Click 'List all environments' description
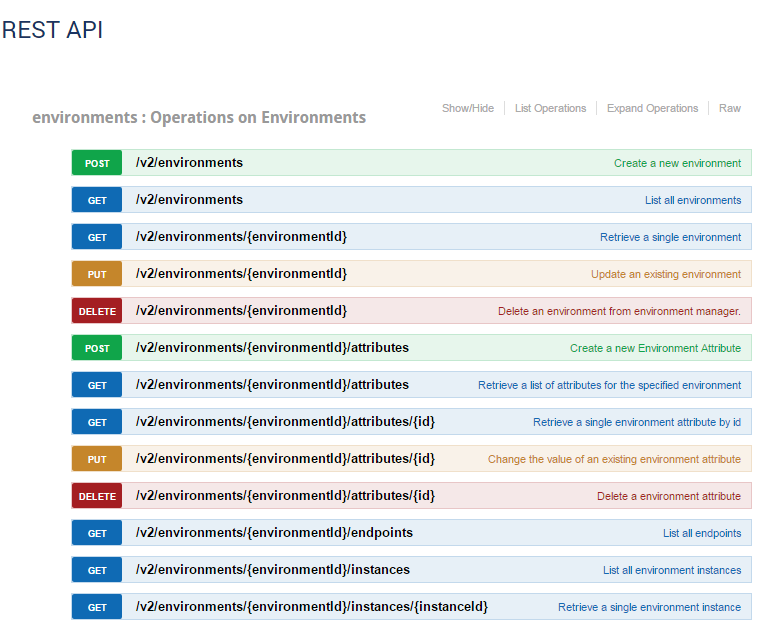Screen dimensions: 759x623 coord(693,200)
